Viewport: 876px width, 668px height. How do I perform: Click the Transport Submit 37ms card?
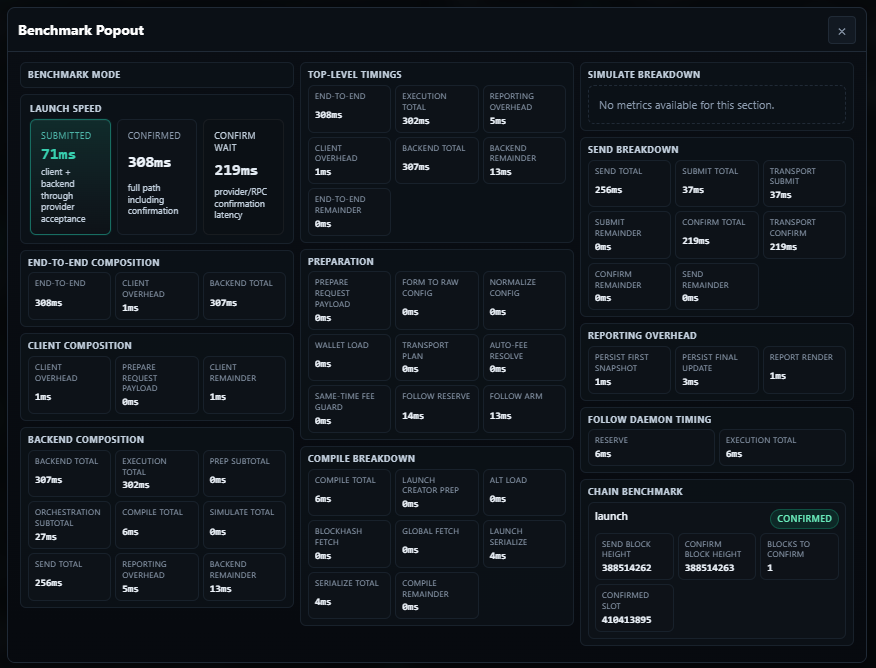804,184
